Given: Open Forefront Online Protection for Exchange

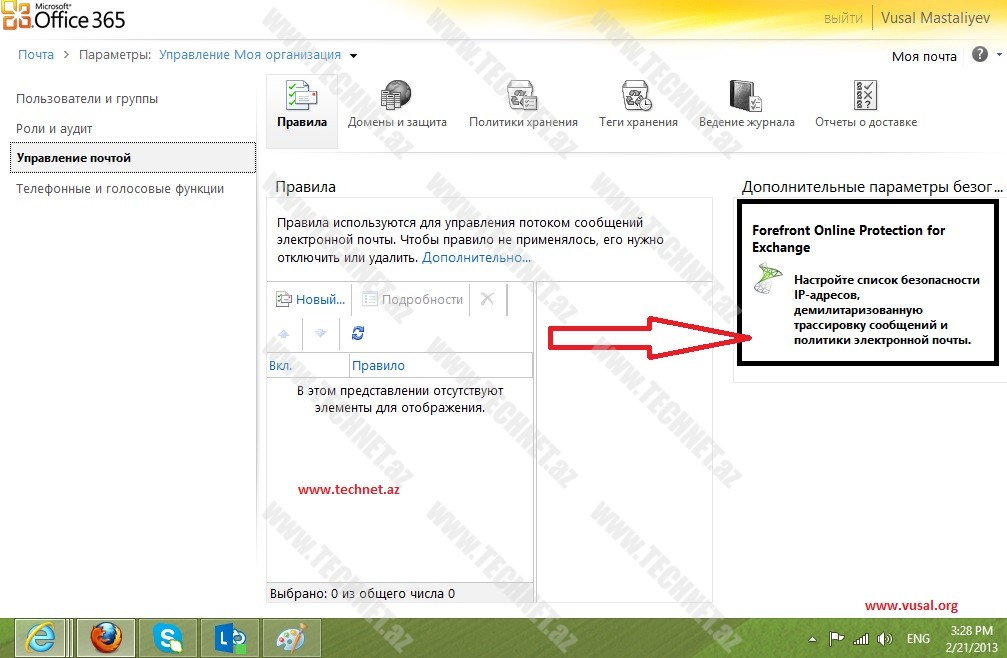Looking at the screenshot, I should [x=848, y=238].
